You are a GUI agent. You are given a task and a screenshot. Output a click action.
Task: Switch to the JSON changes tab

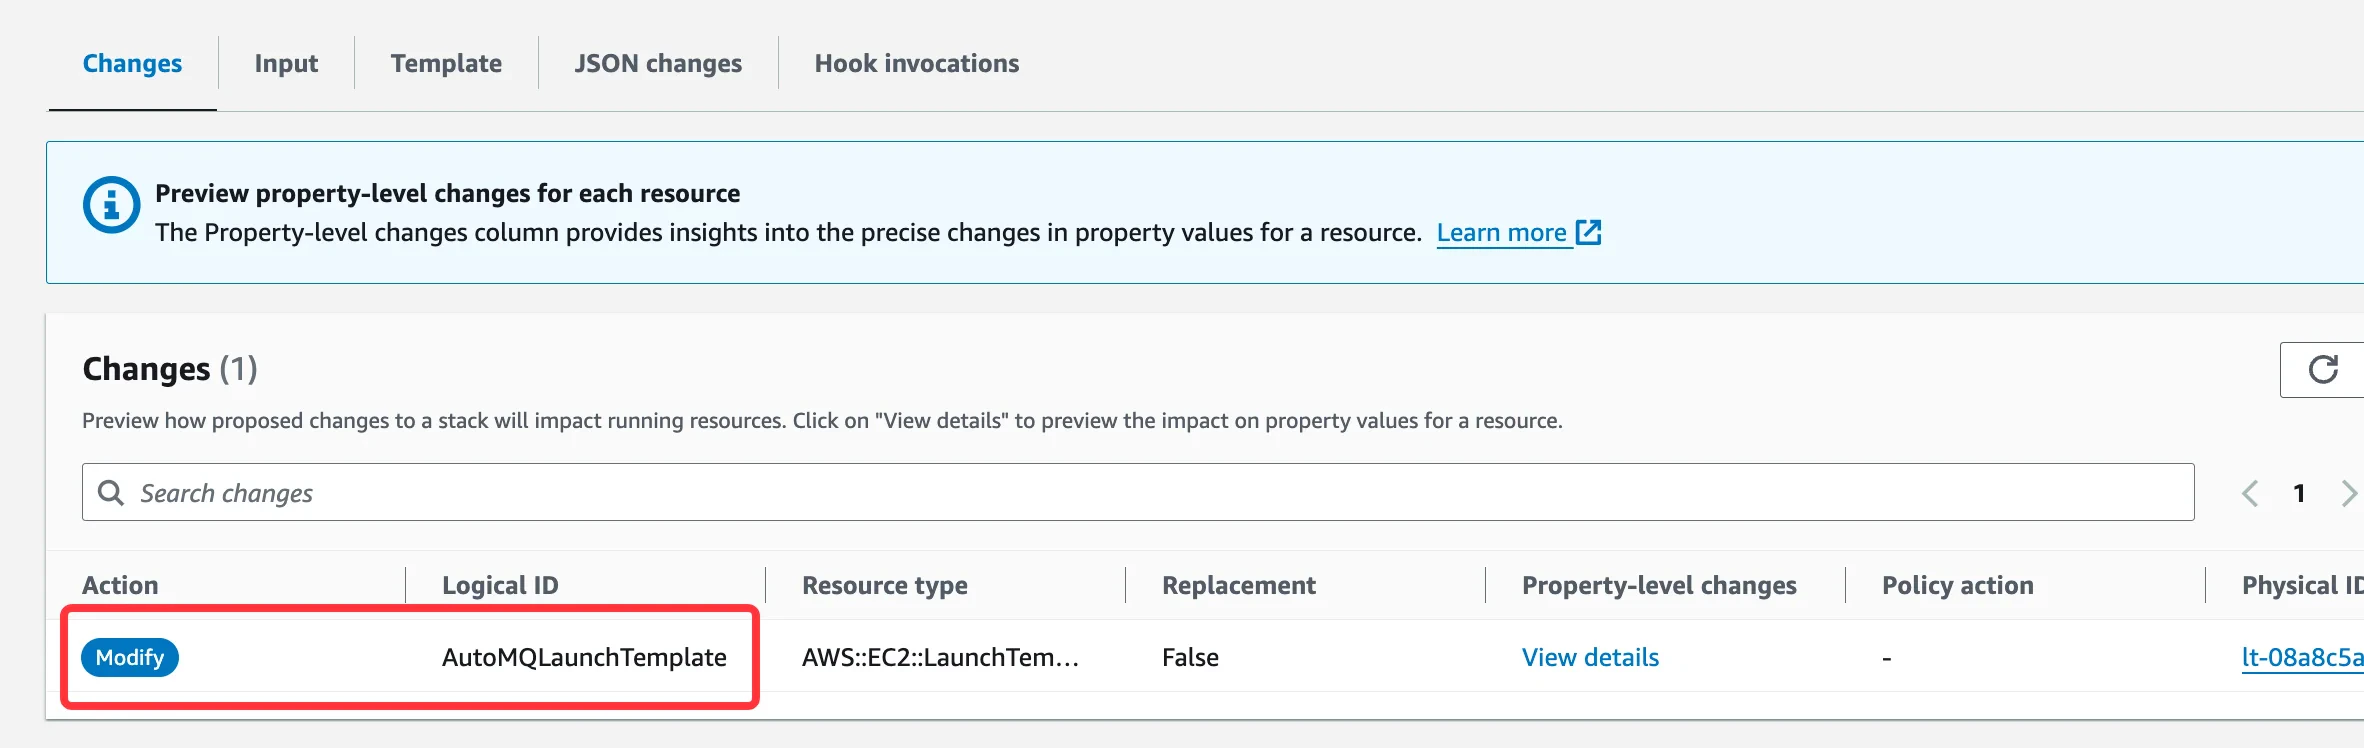pyautogui.click(x=658, y=63)
